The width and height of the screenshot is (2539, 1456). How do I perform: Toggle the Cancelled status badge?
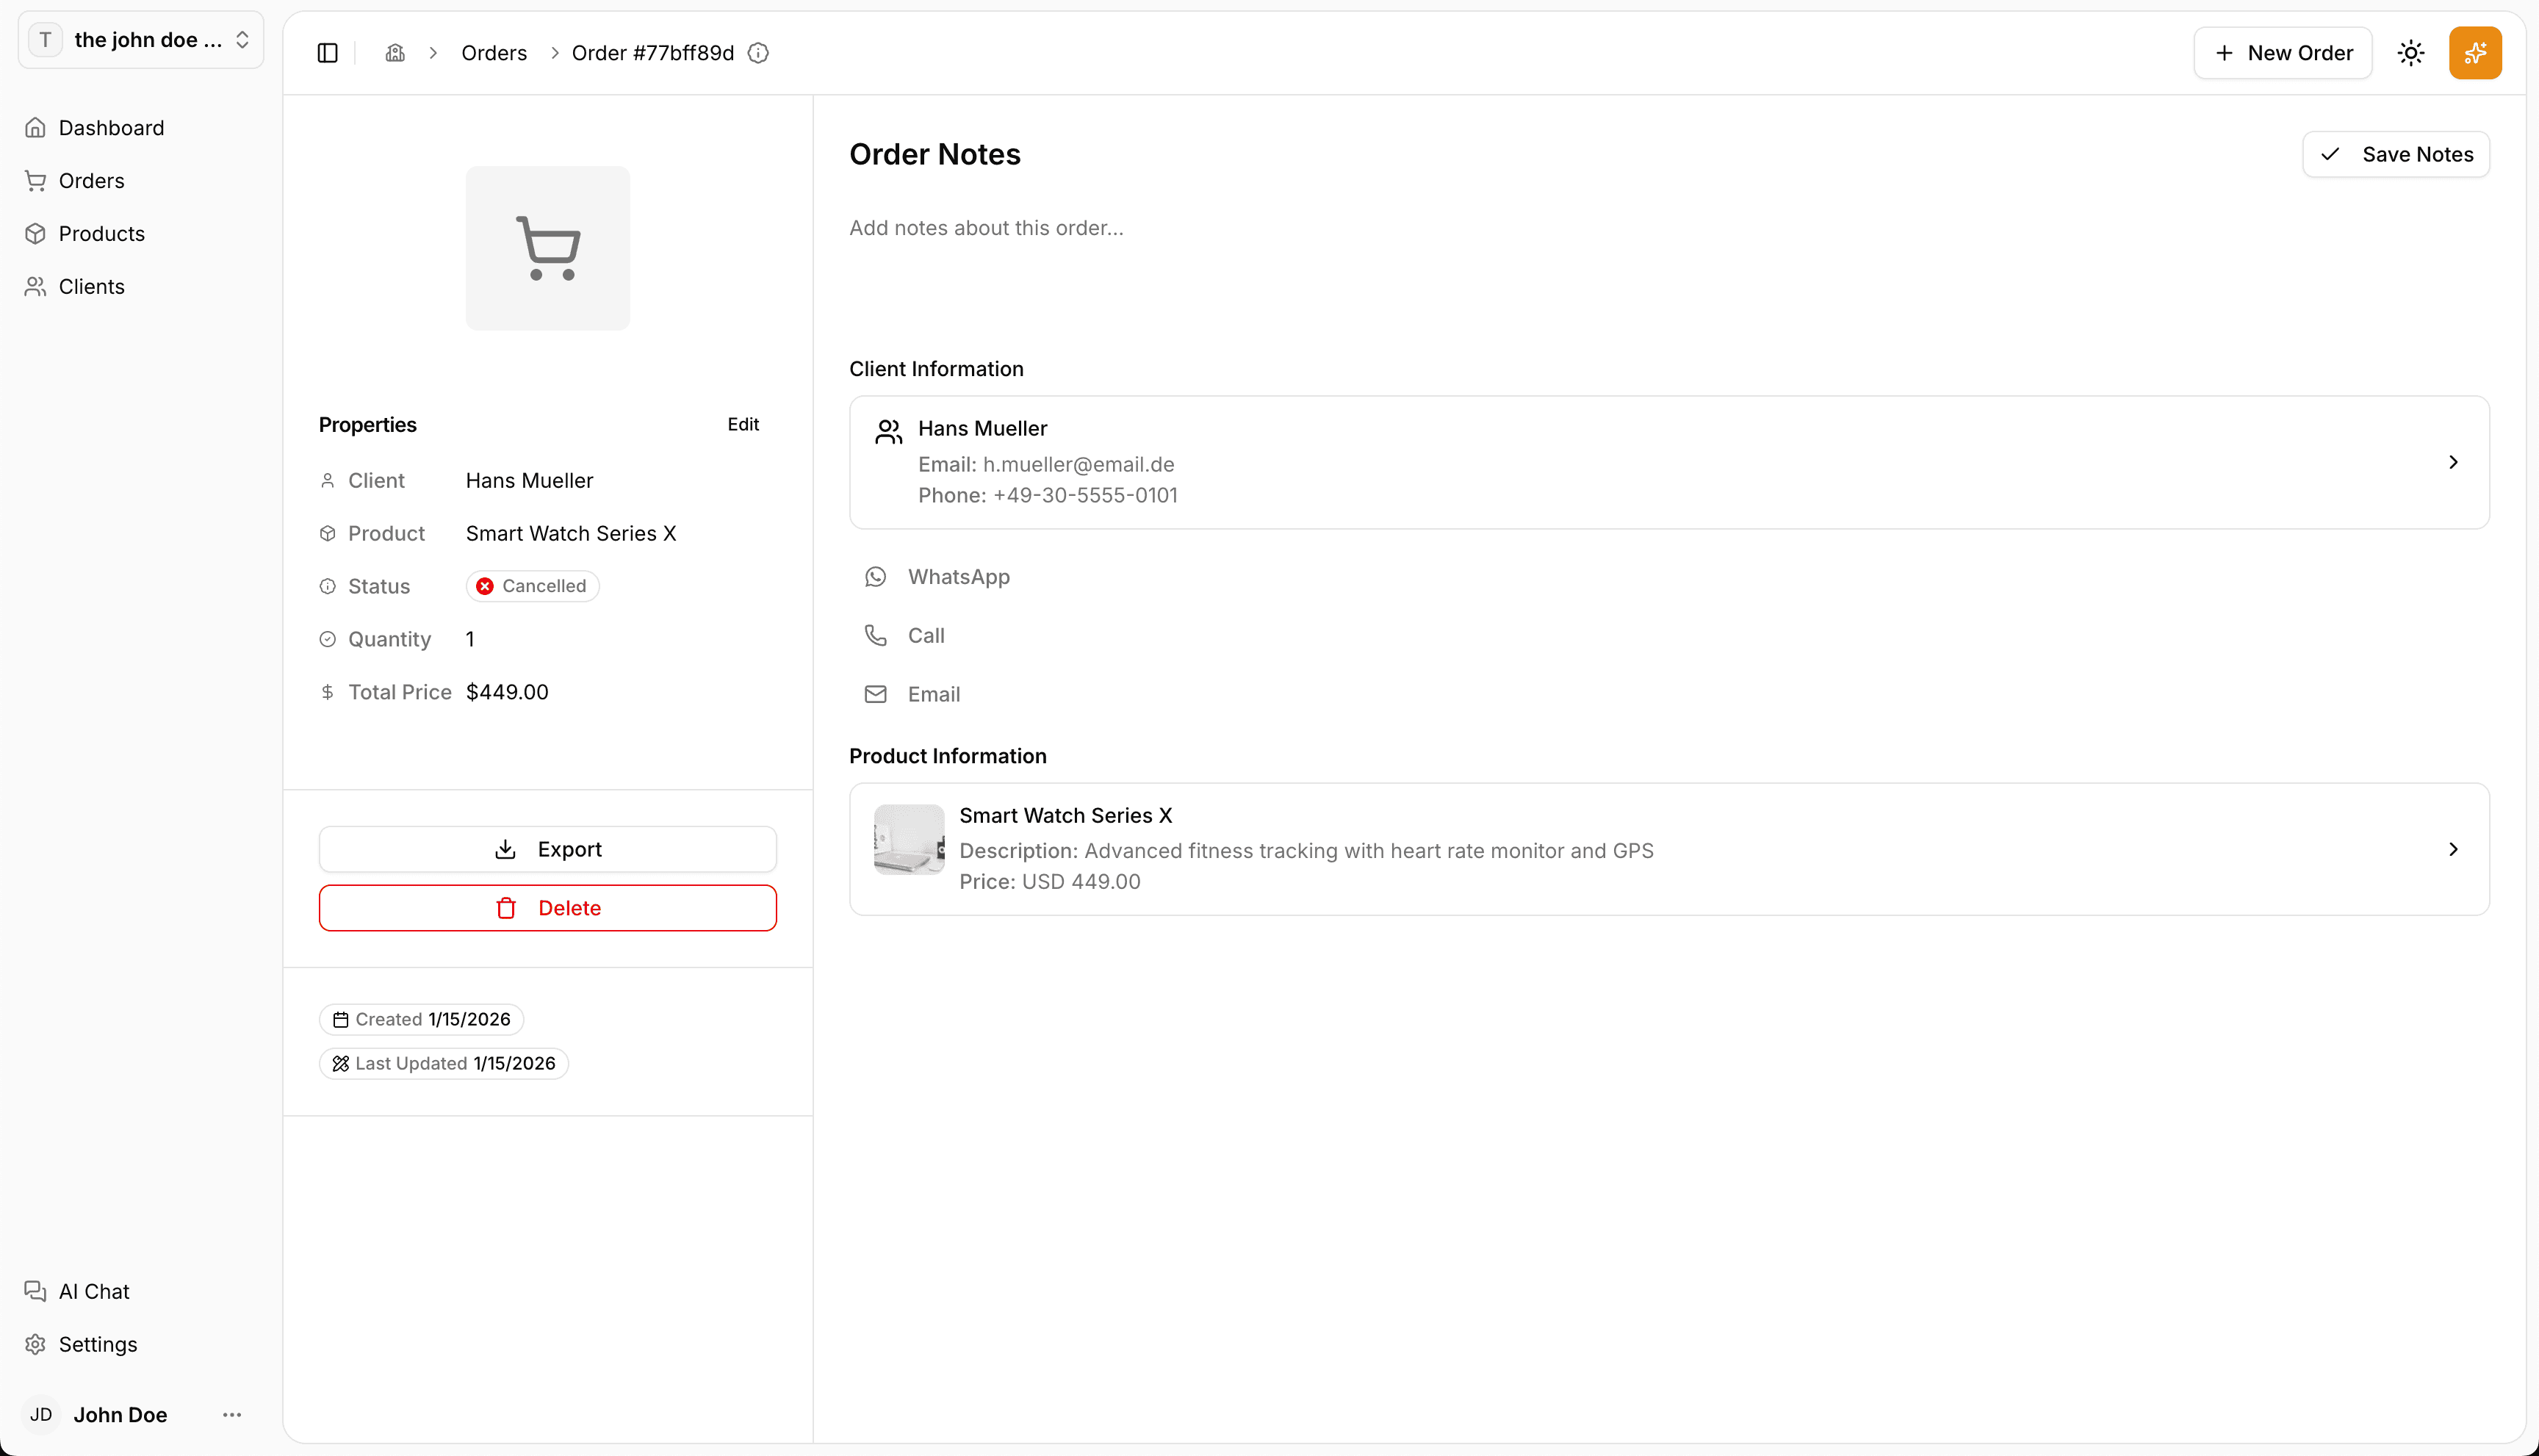(531, 585)
